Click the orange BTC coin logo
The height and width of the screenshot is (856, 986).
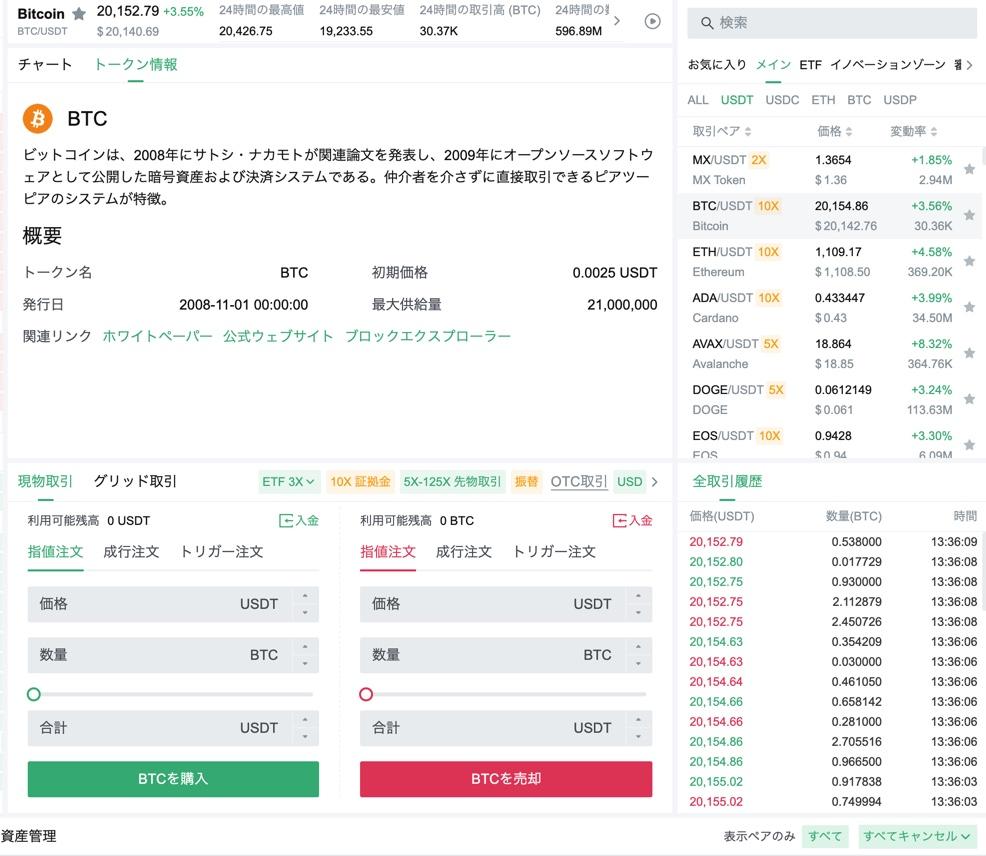[38, 118]
